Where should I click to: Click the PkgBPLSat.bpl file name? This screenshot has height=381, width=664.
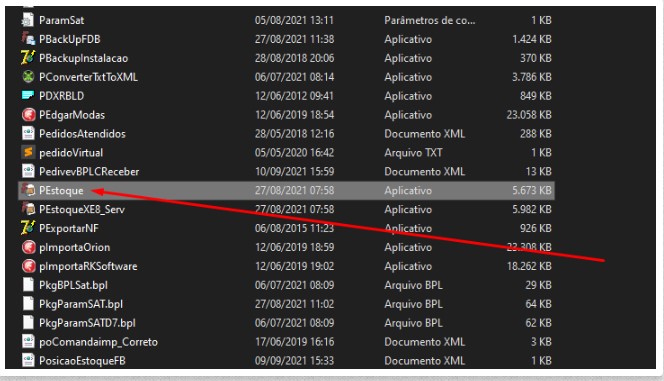coord(73,285)
